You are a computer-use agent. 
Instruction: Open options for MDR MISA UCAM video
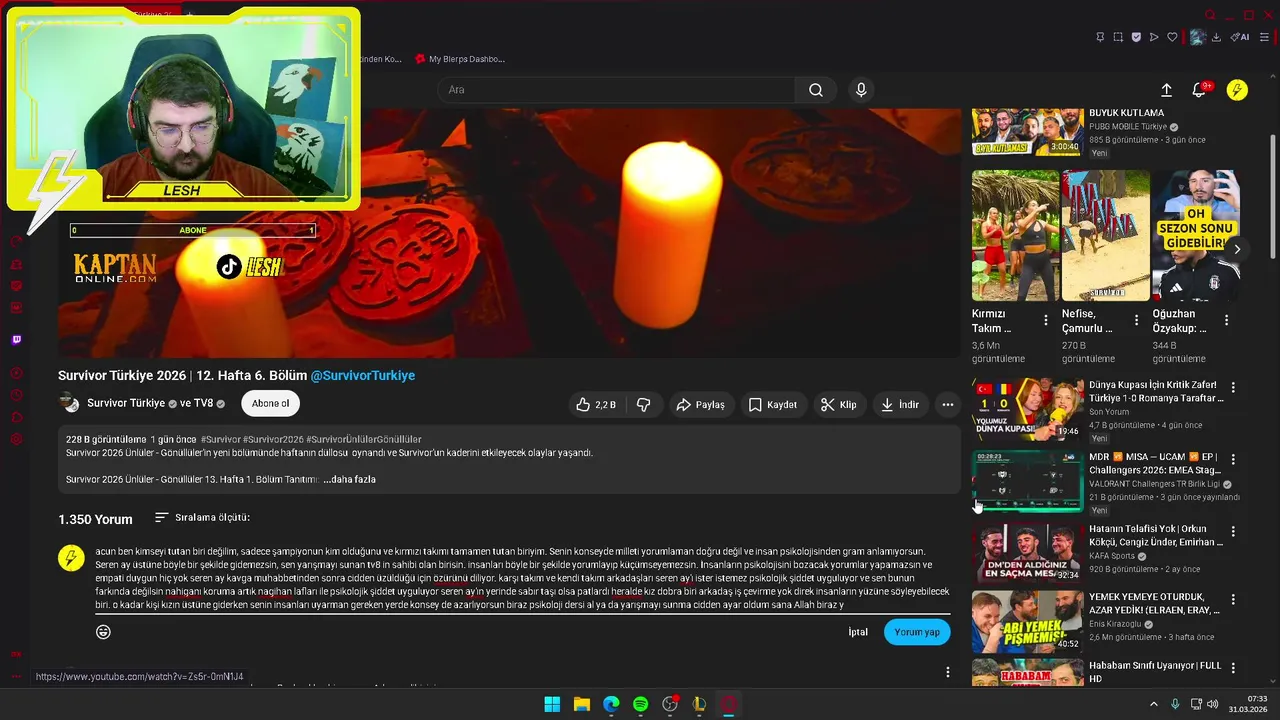coord(1233,460)
